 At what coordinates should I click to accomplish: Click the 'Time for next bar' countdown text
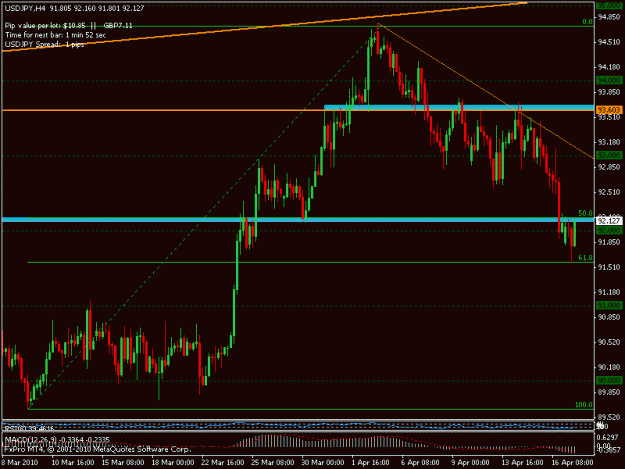click(55, 35)
